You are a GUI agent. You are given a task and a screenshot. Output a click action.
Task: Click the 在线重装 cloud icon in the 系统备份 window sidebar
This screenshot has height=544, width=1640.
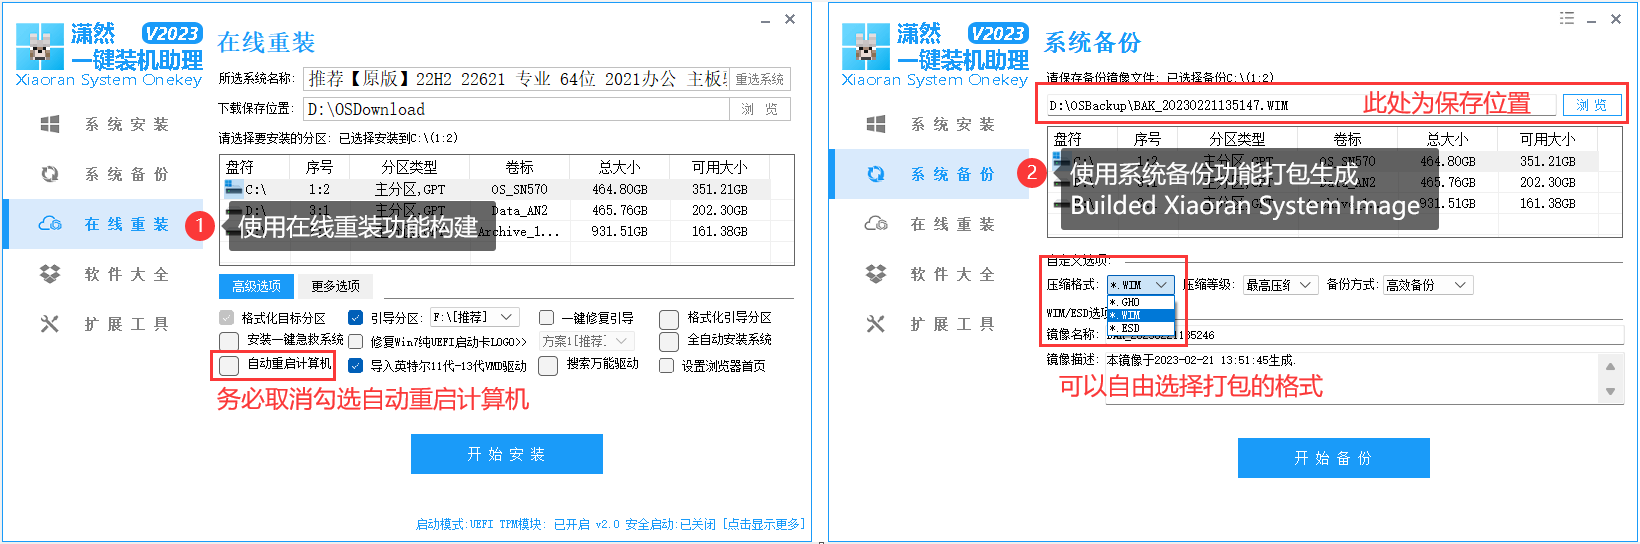point(876,224)
